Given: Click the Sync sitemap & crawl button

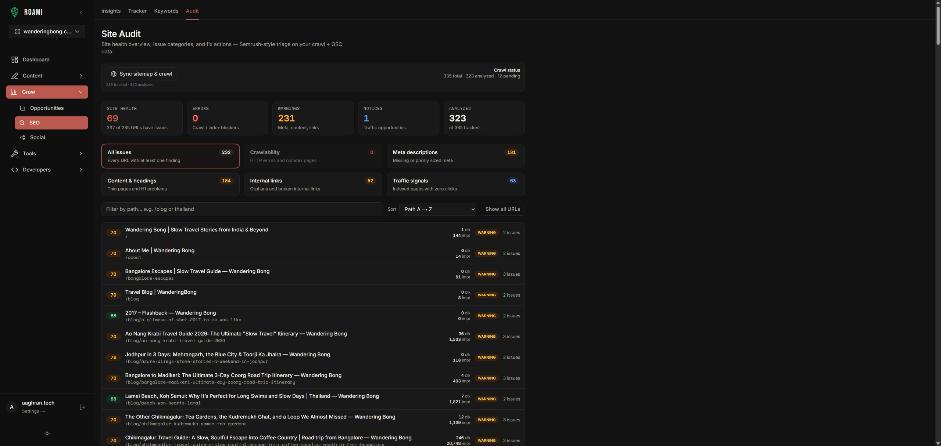Looking at the screenshot, I should pyautogui.click(x=142, y=74).
